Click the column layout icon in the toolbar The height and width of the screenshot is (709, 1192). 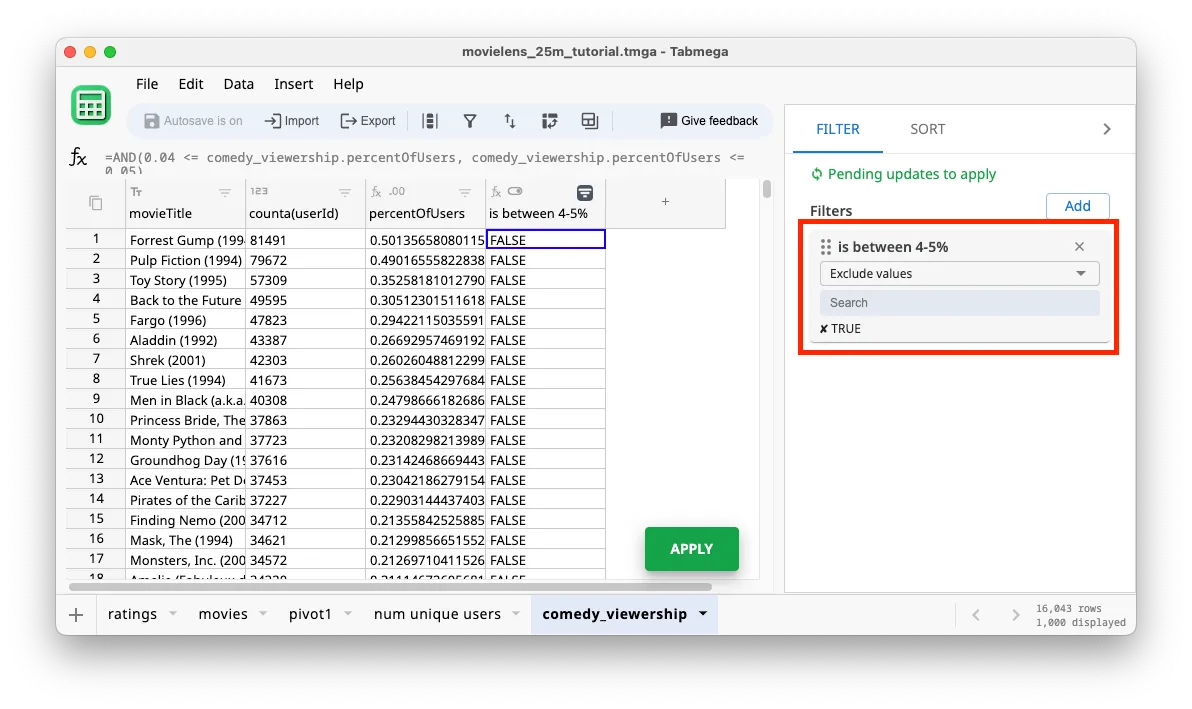[430, 120]
